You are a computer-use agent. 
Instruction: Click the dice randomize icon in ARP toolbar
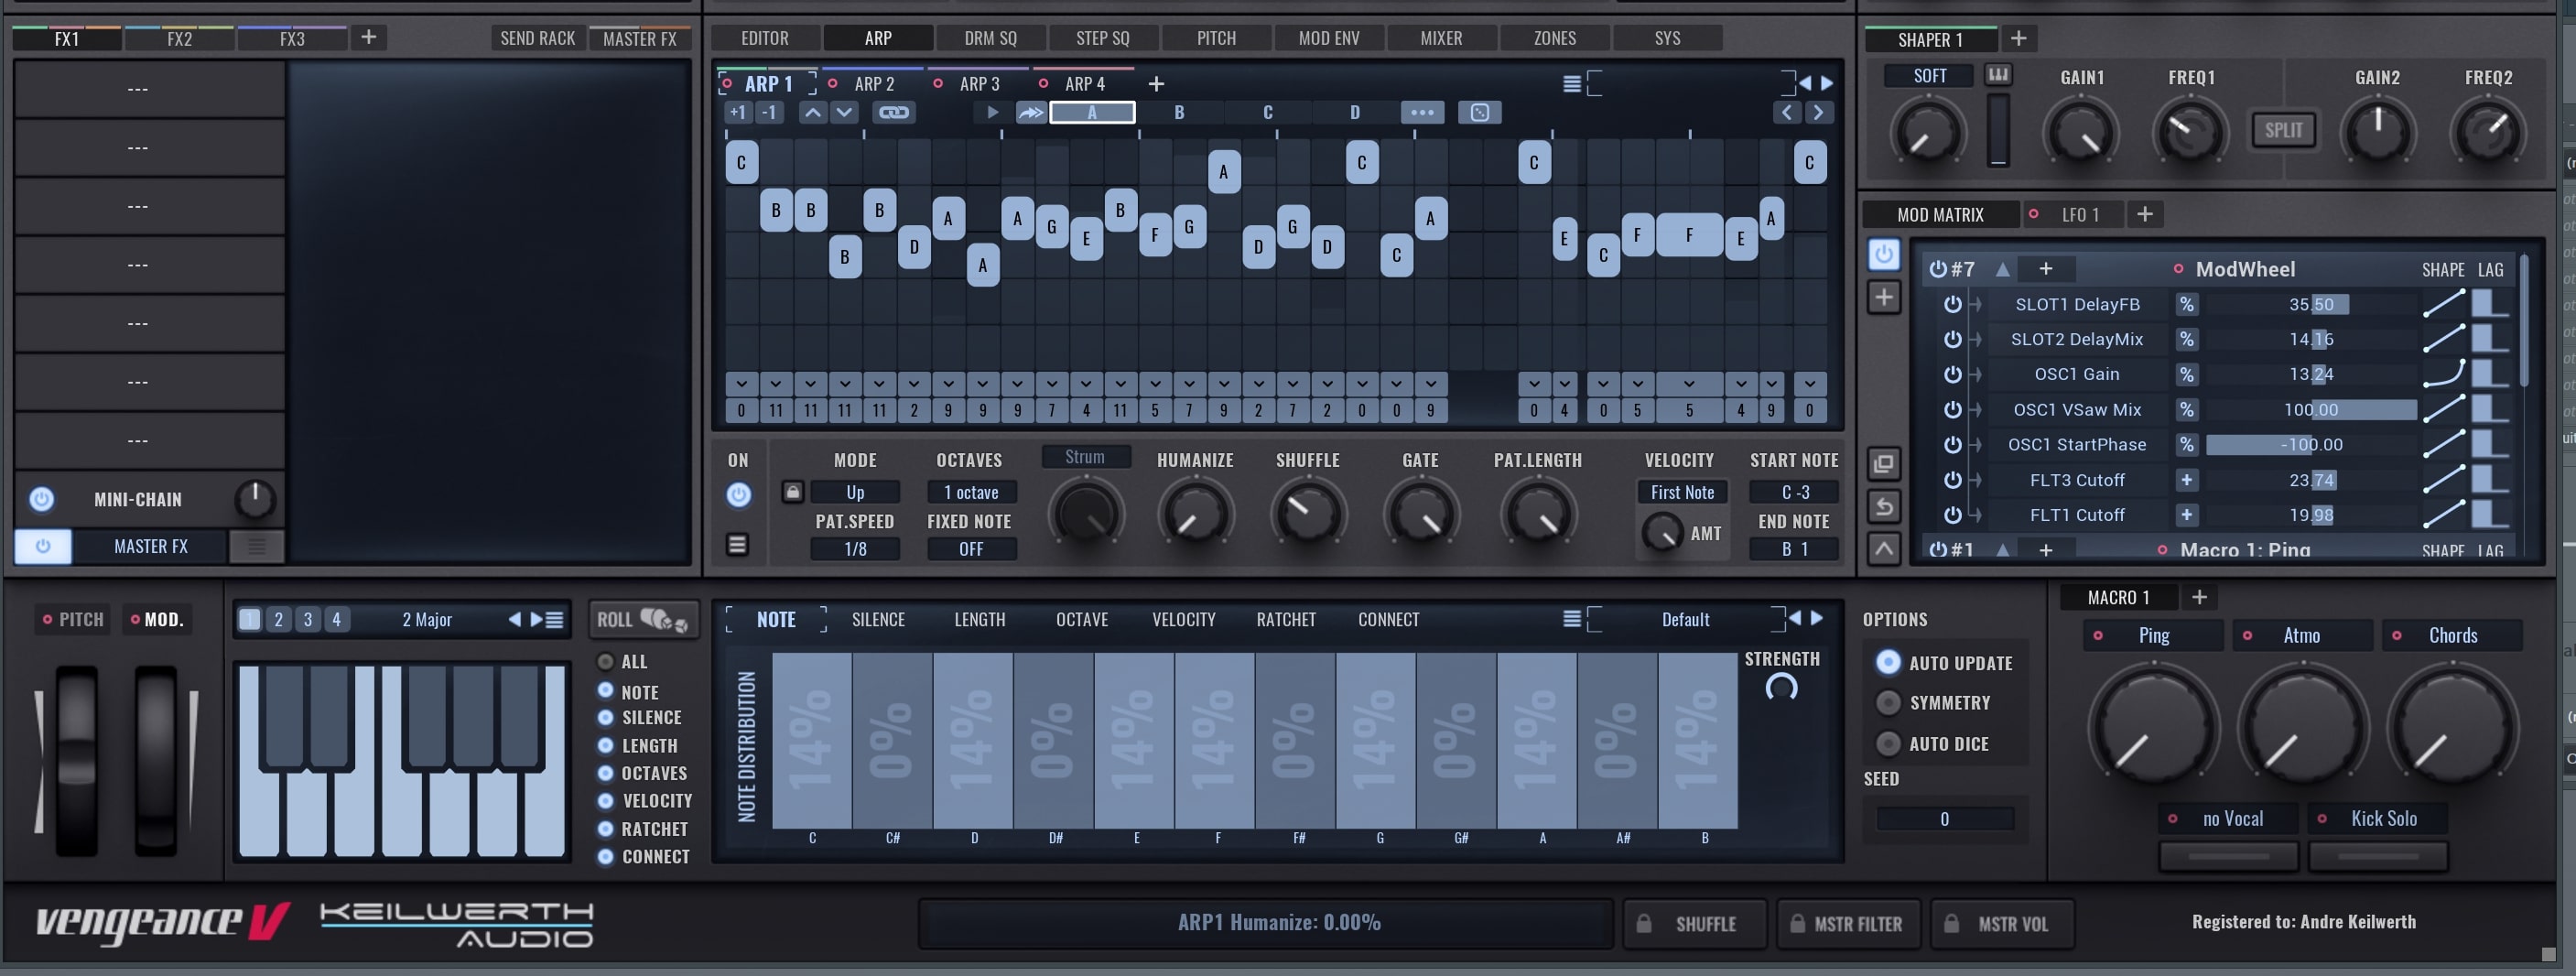click(x=1479, y=112)
